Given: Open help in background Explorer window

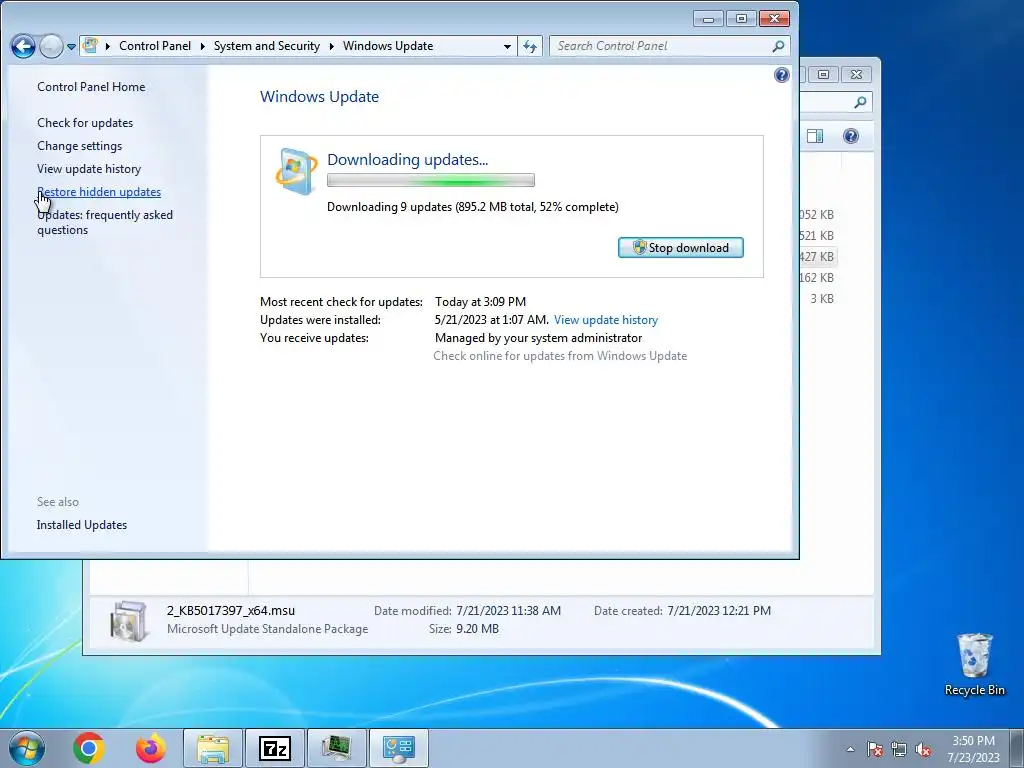Looking at the screenshot, I should [x=850, y=136].
